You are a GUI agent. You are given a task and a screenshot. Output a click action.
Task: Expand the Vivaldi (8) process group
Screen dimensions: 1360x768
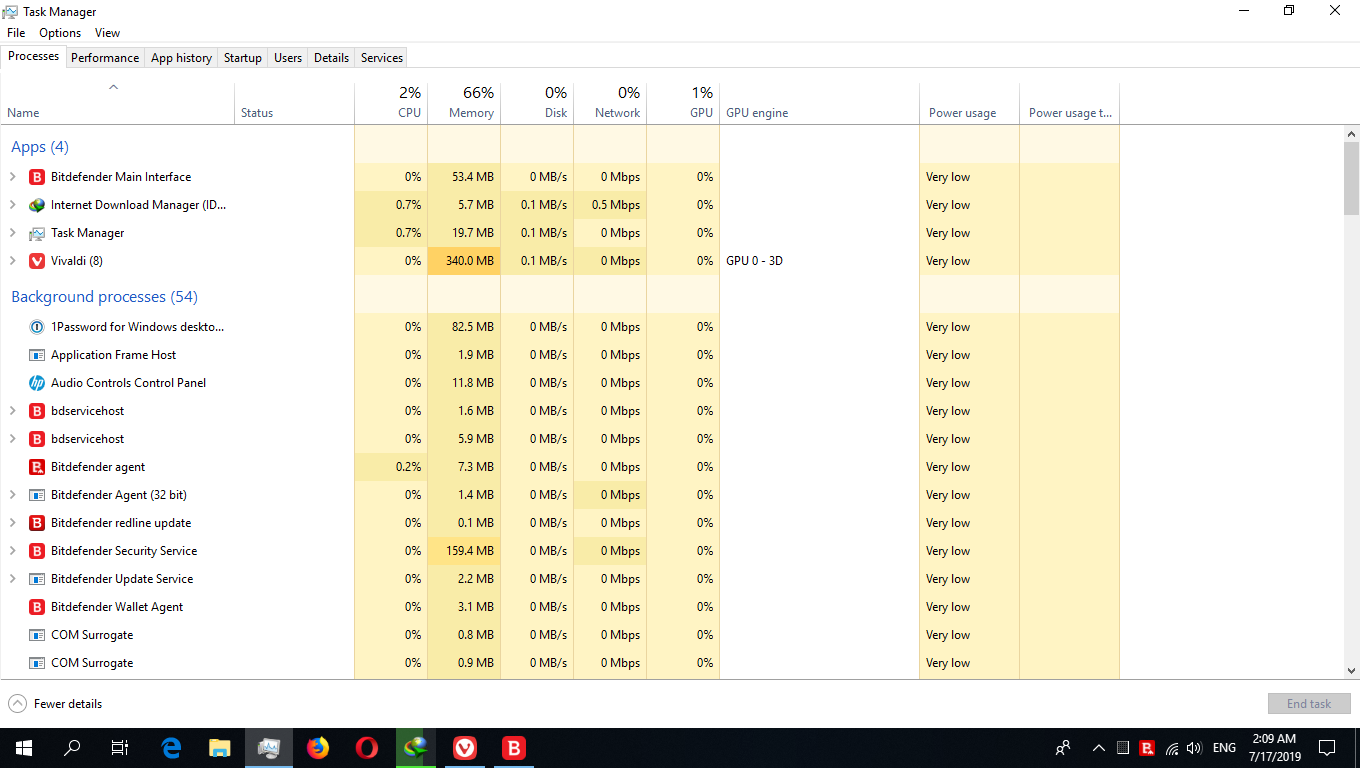(x=12, y=261)
